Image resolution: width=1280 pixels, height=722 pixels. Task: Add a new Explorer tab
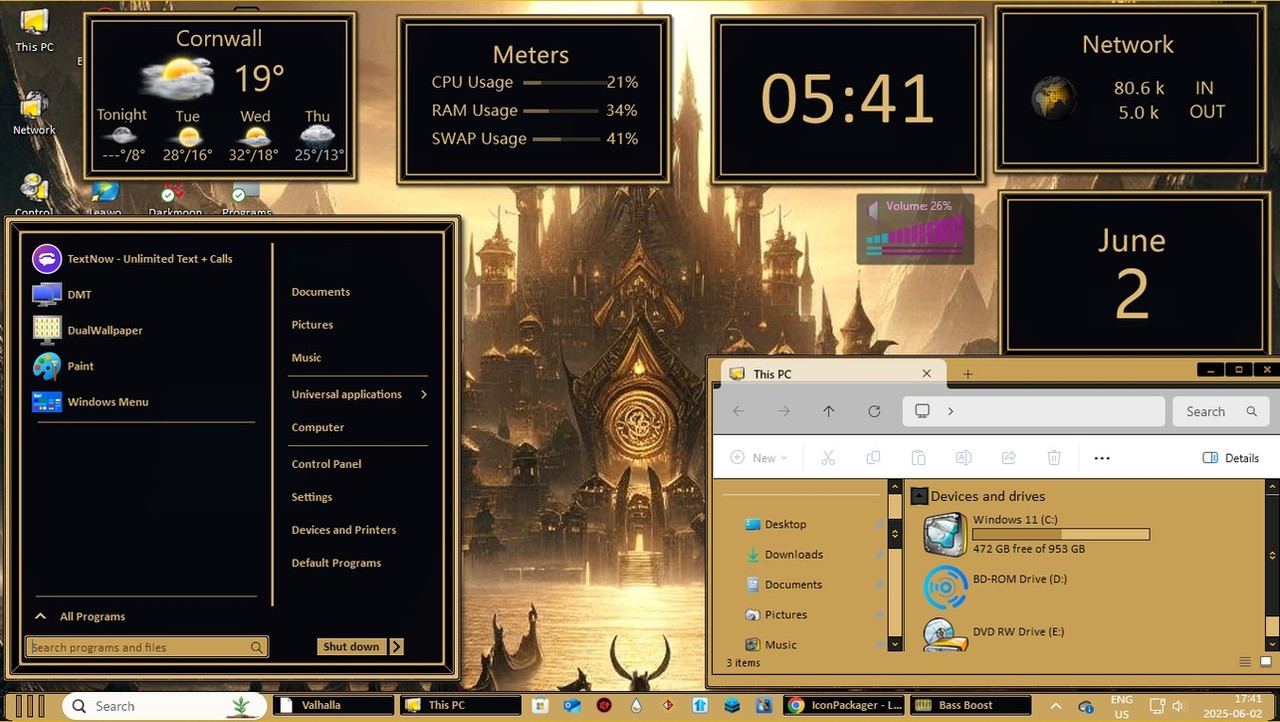(967, 373)
